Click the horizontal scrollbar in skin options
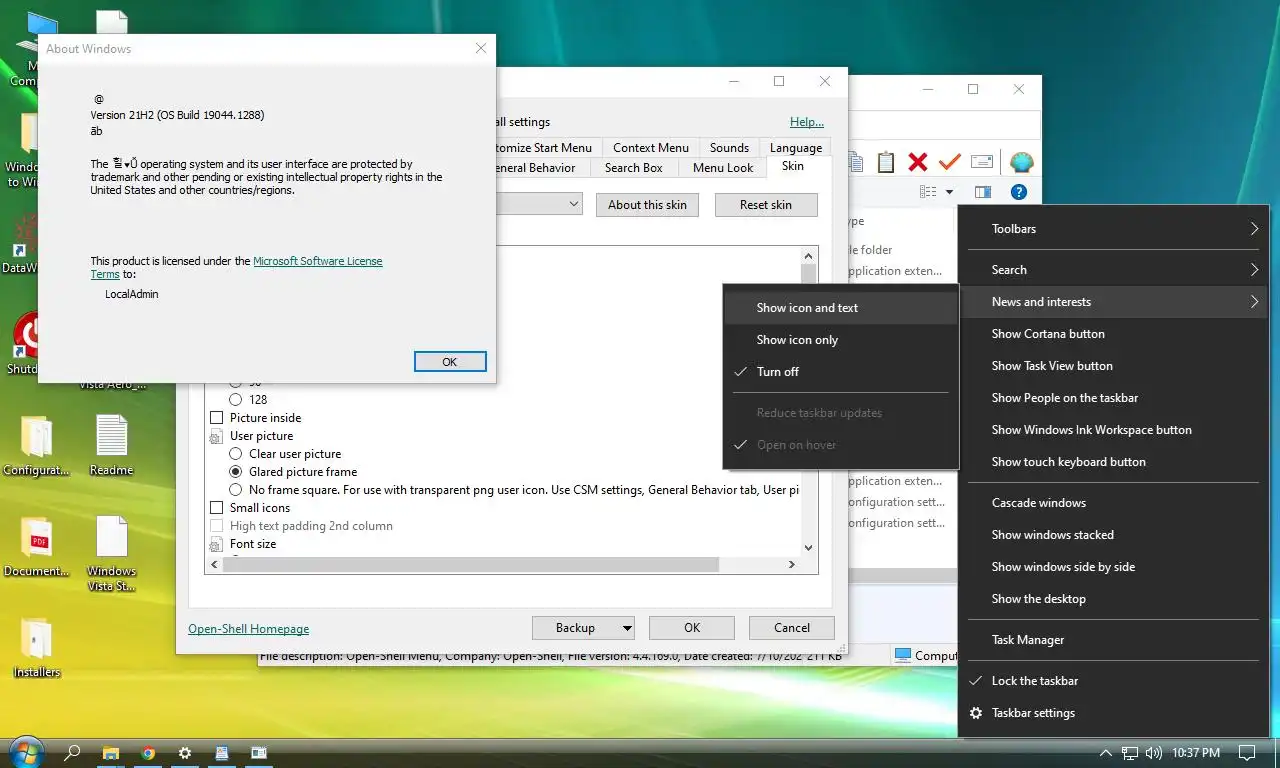Viewport: 1280px width, 768px height. pos(470,565)
